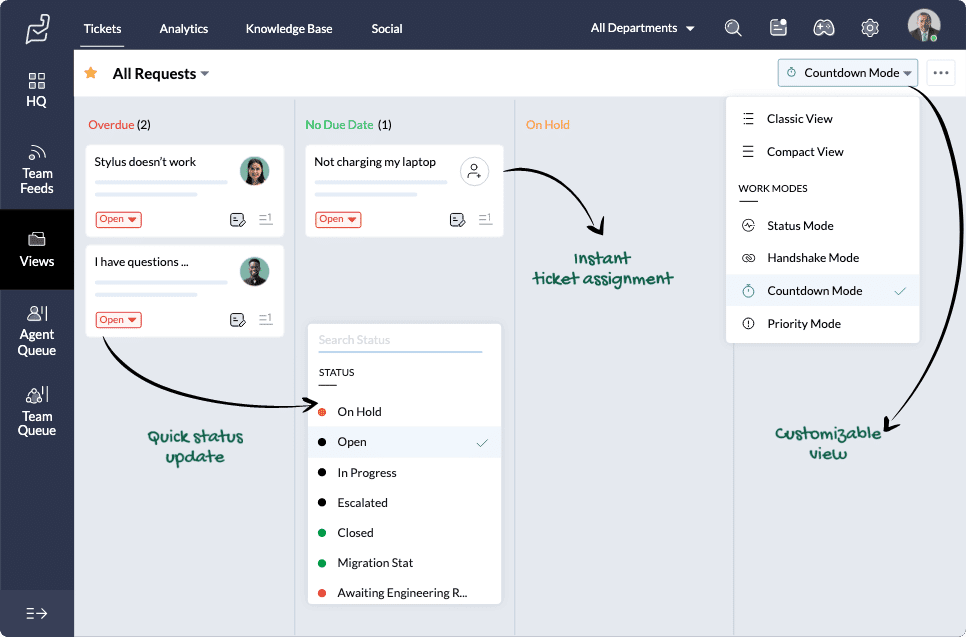
Task: Click the gamescope controller icon
Action: [823, 27]
